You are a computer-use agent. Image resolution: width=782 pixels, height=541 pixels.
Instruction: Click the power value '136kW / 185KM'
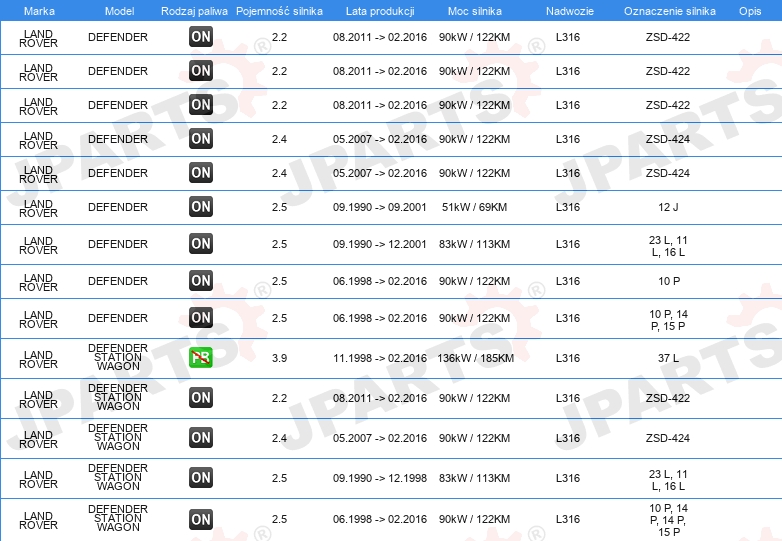[x=475, y=358]
